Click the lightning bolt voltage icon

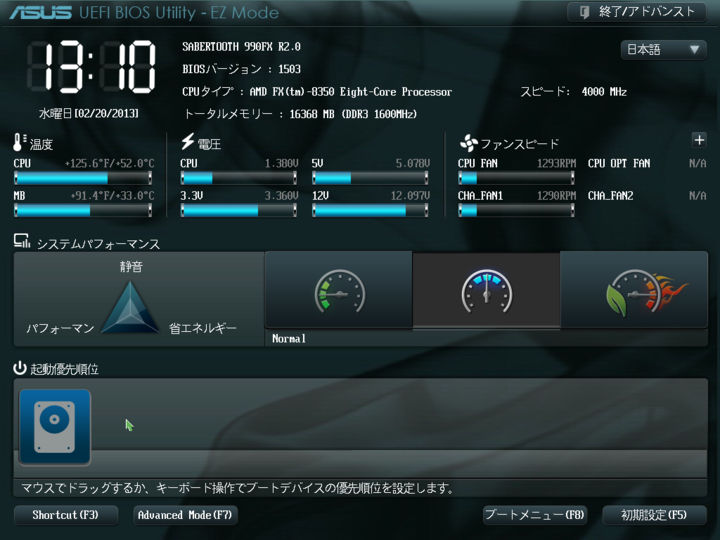187,142
